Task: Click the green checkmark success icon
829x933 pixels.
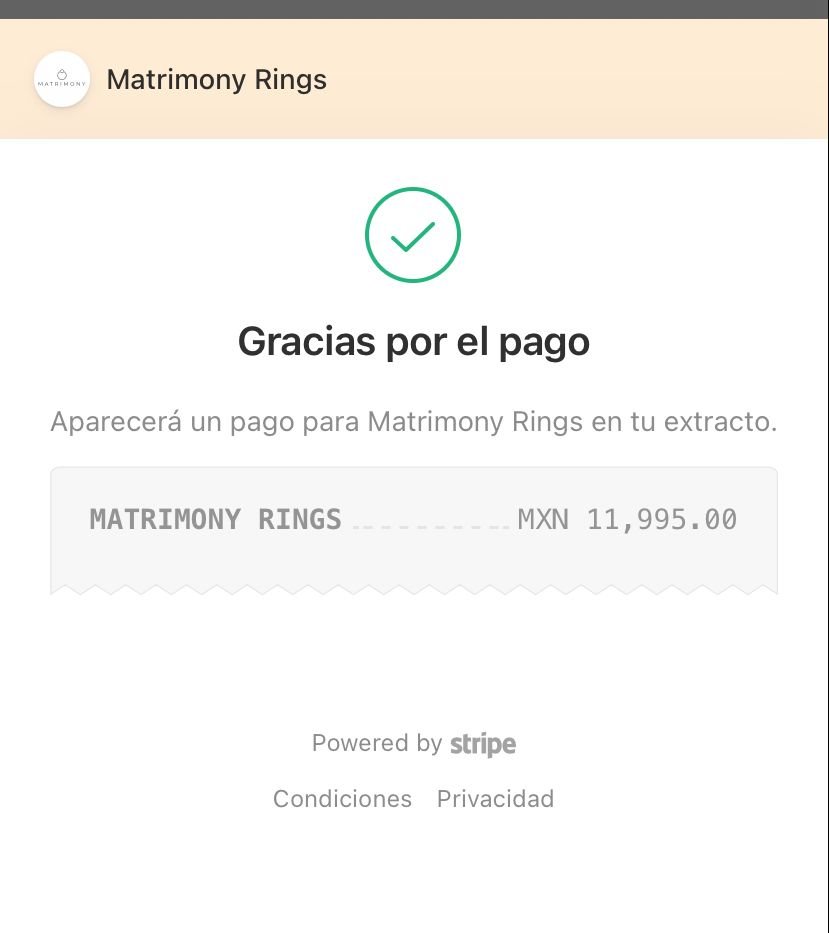Action: pos(413,234)
